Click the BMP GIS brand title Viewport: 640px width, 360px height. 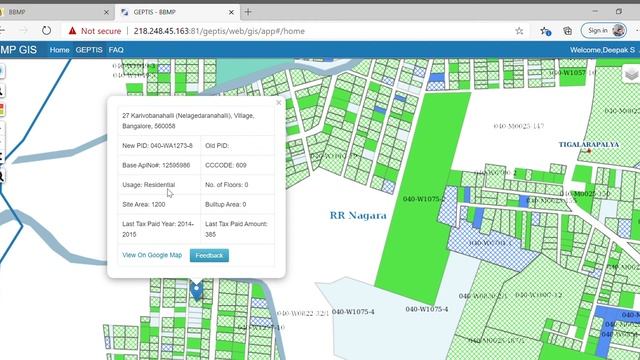18,50
